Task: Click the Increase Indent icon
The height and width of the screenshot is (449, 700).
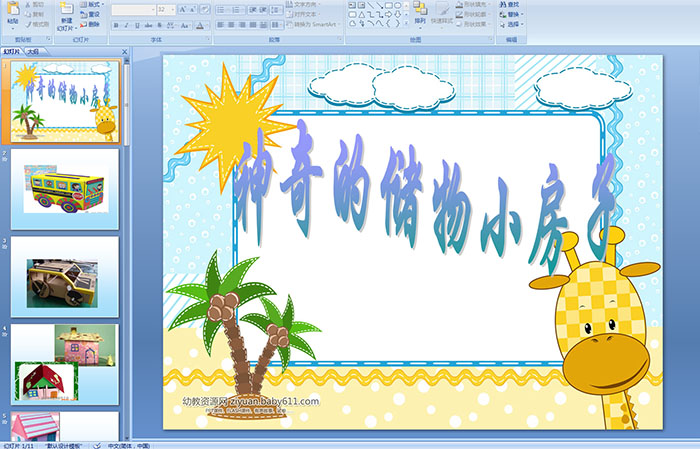Action: (x=263, y=10)
